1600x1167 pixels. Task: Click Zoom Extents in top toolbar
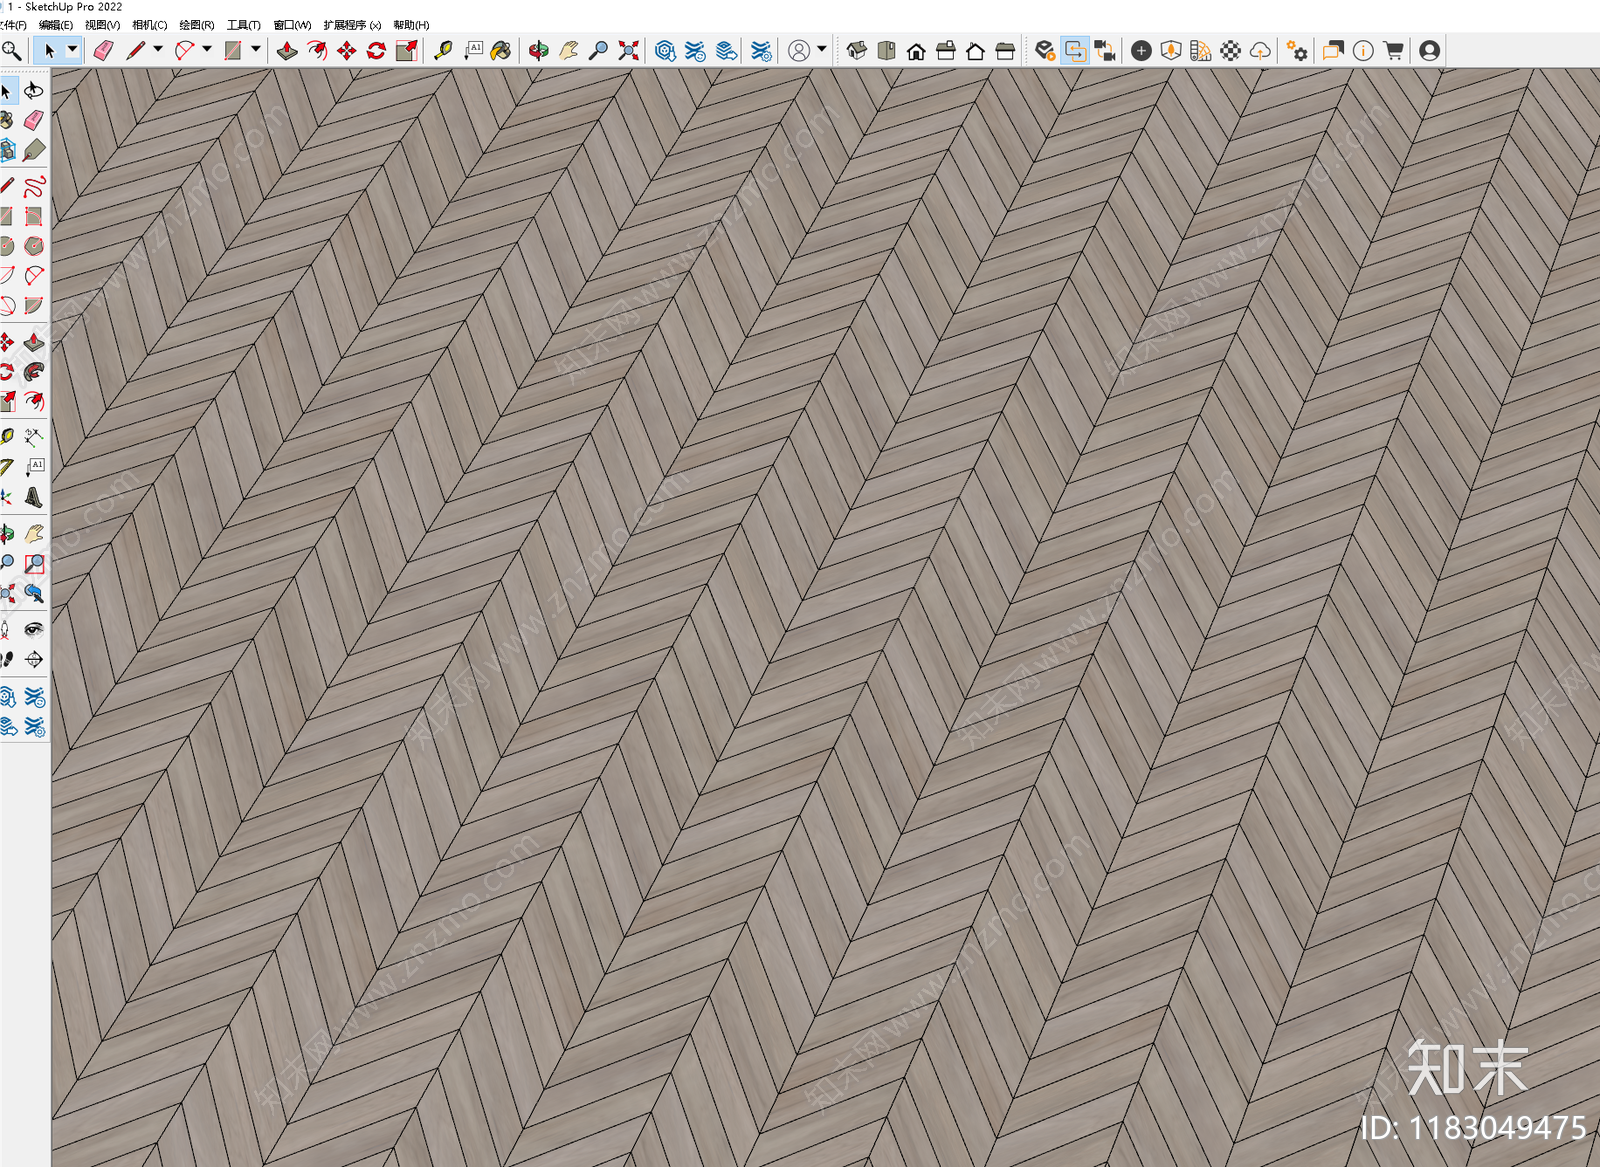coord(628,50)
